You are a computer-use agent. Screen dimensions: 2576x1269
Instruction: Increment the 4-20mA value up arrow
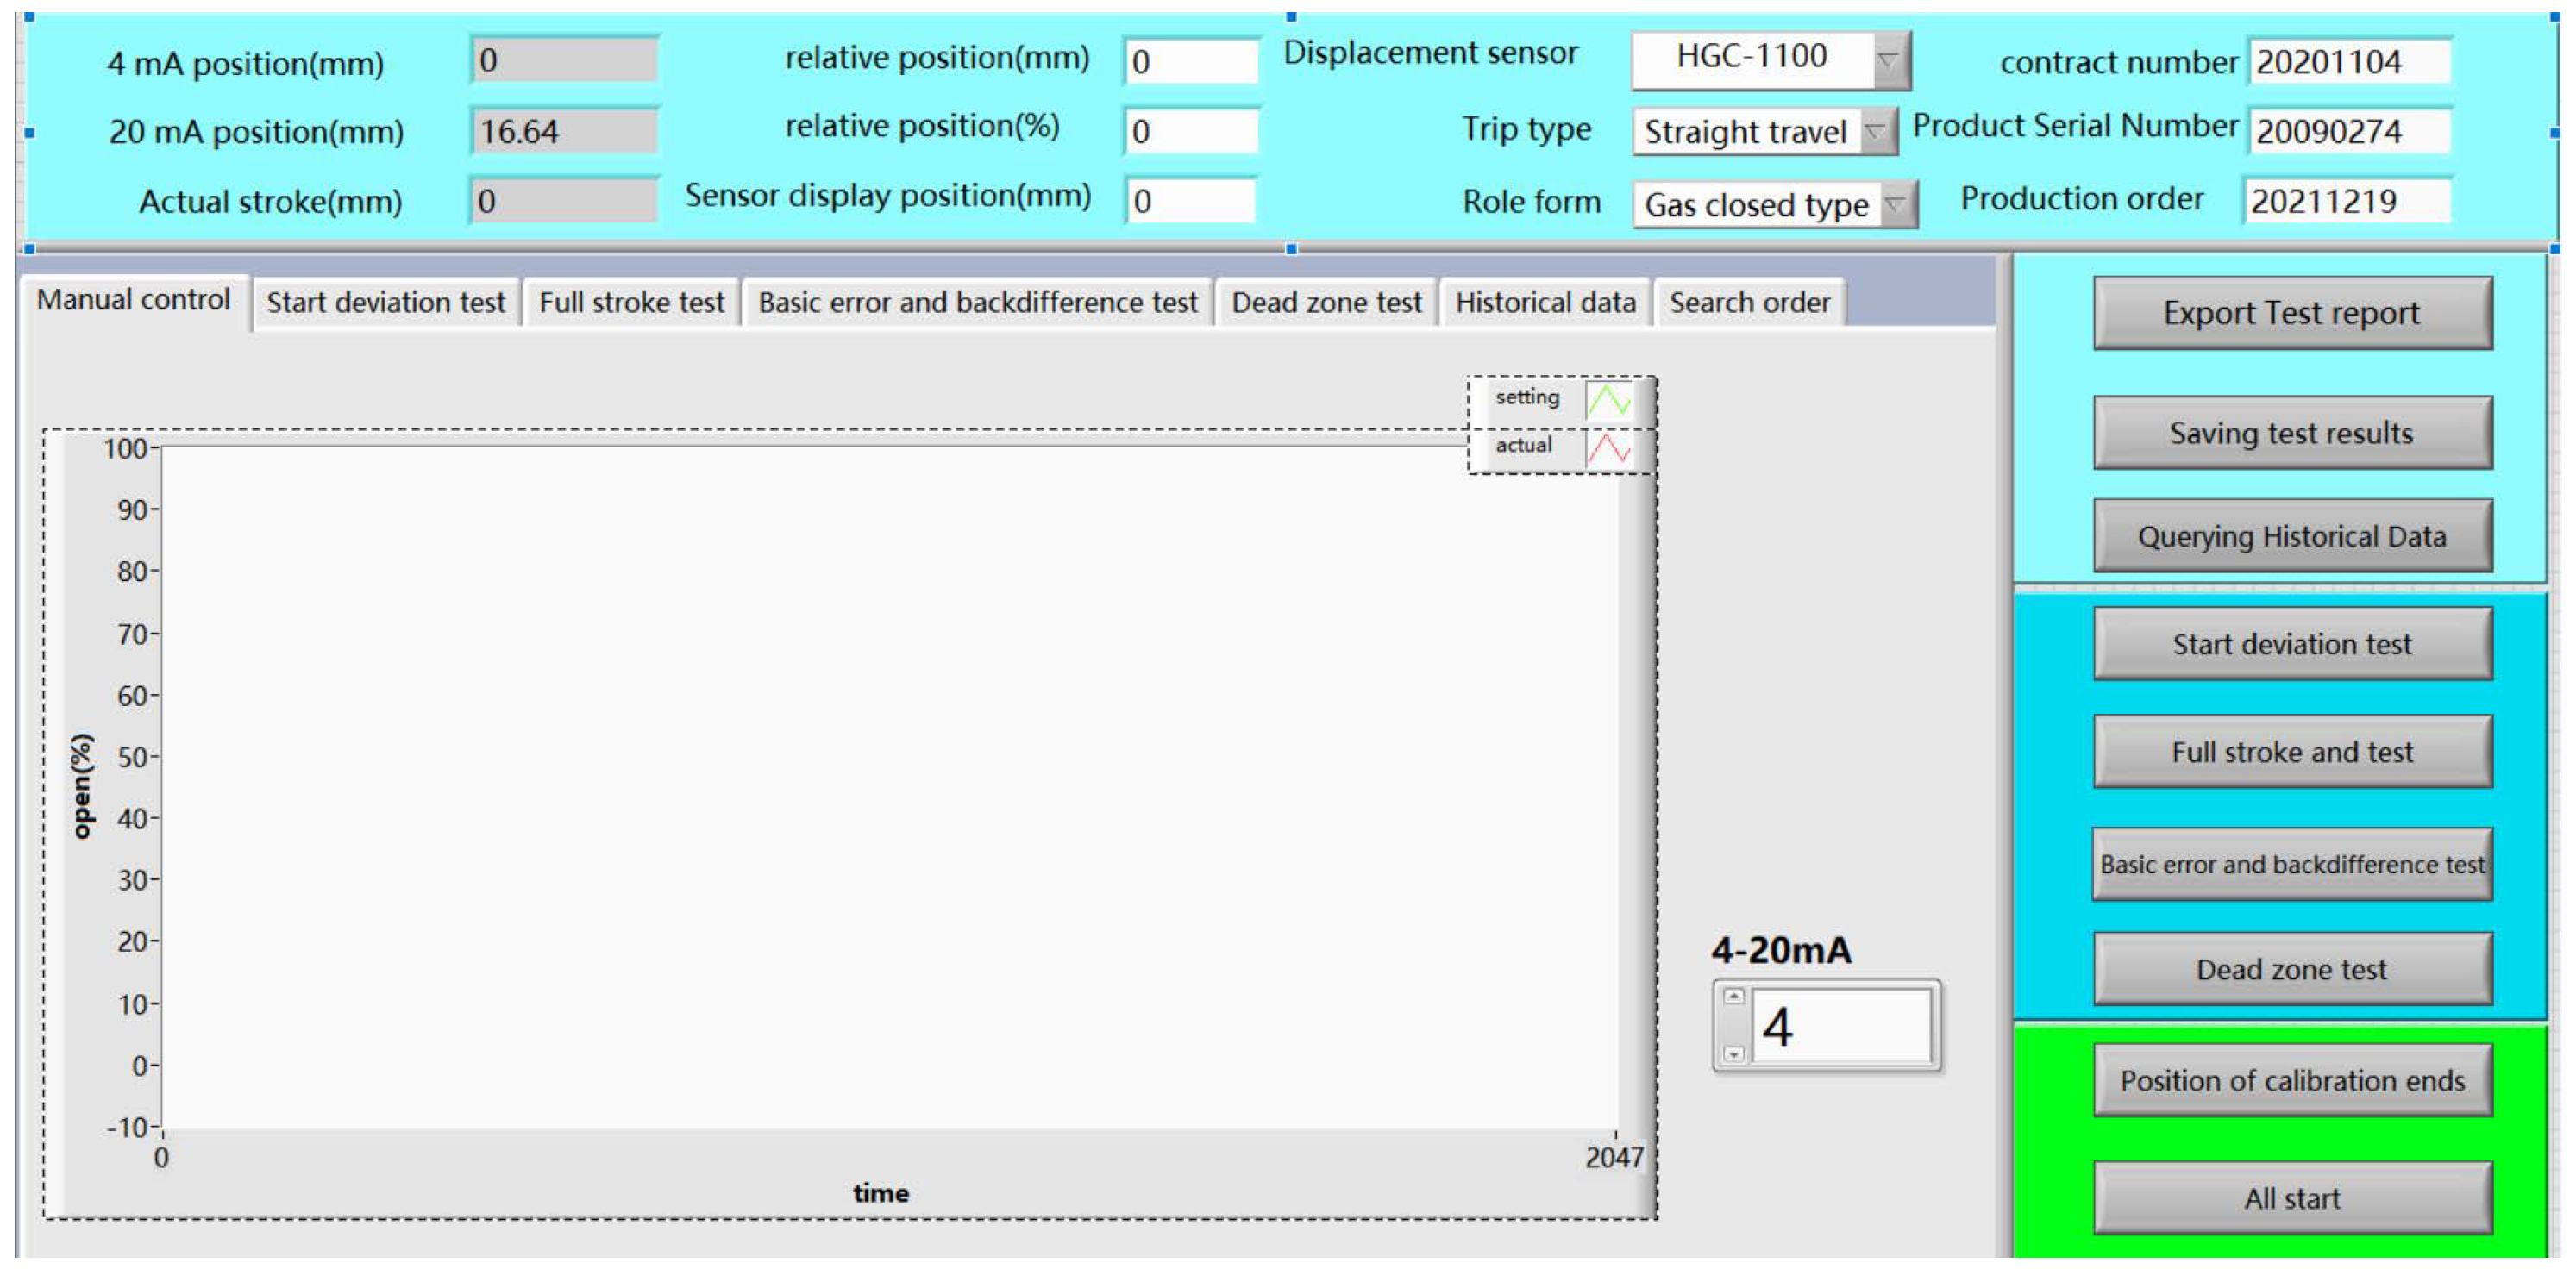tap(1734, 997)
